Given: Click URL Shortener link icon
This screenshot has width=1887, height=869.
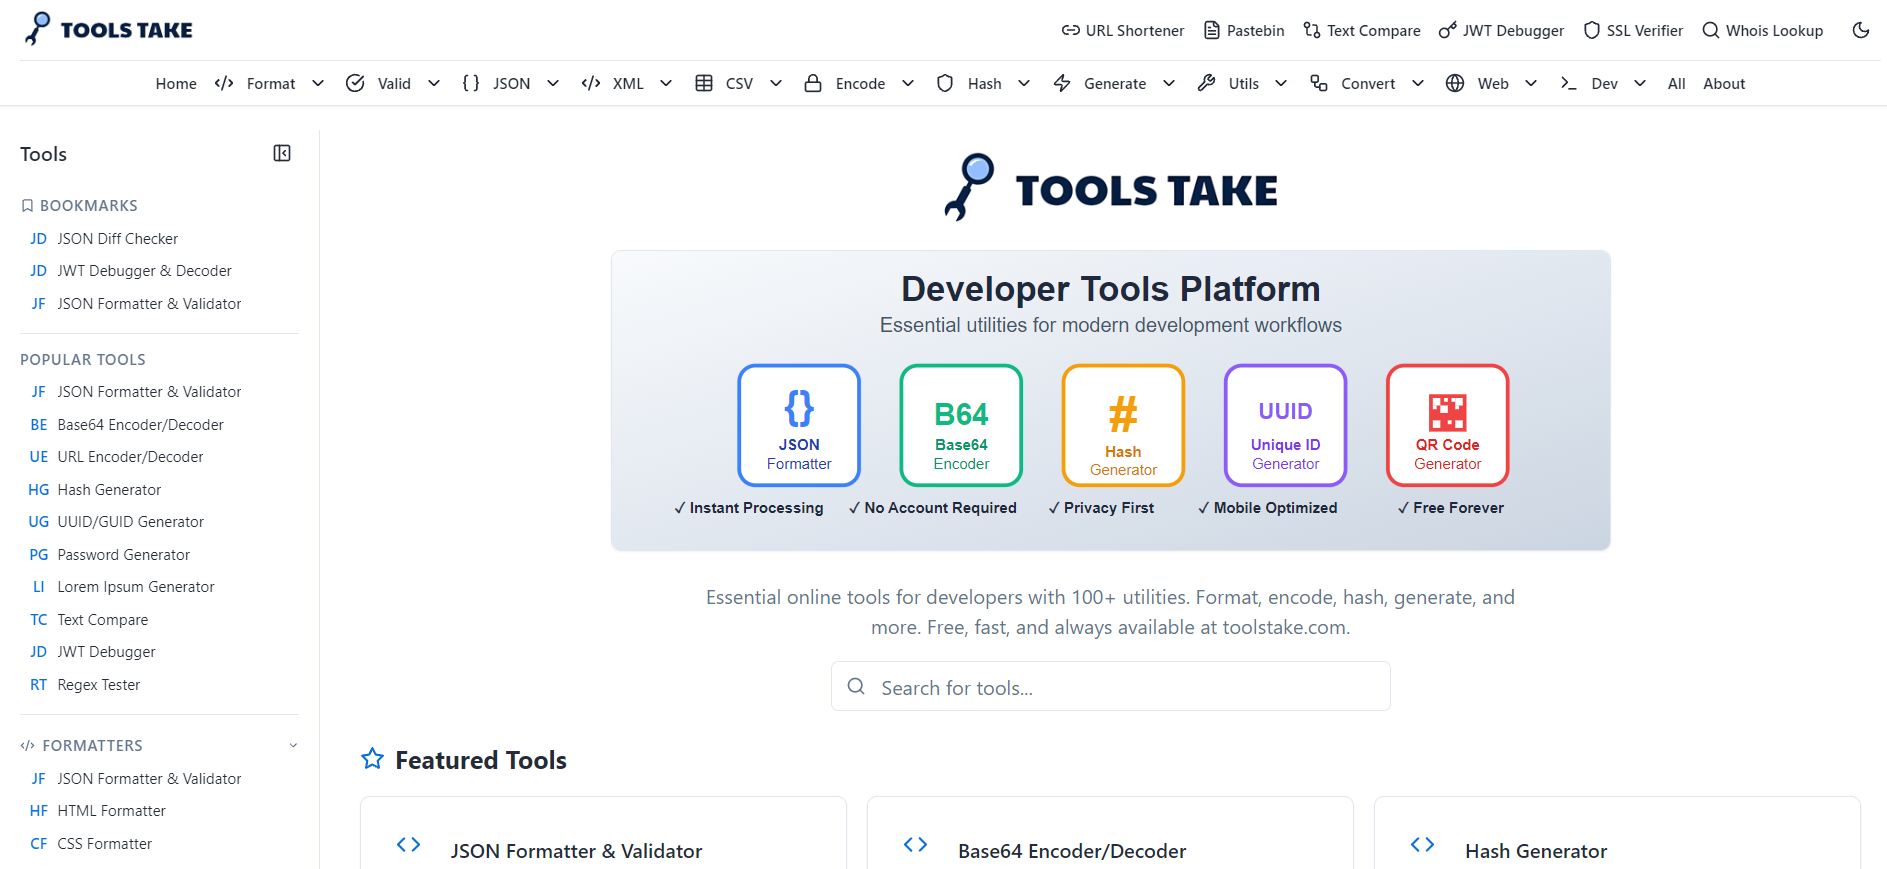Looking at the screenshot, I should tap(1070, 30).
